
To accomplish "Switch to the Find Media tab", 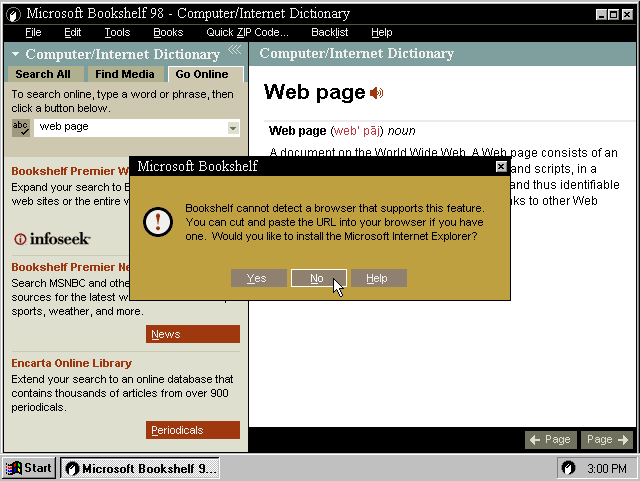I will click(125, 74).
